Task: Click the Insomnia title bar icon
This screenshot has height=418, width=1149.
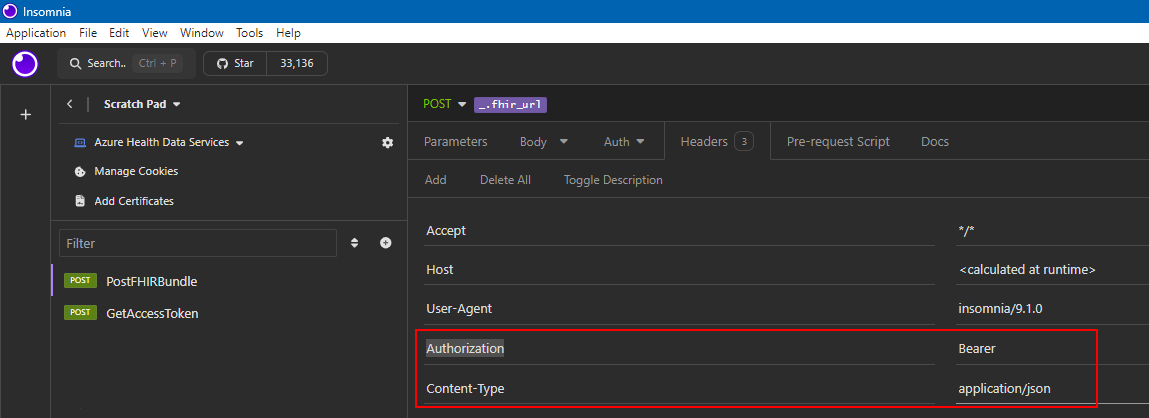Action: [10, 11]
